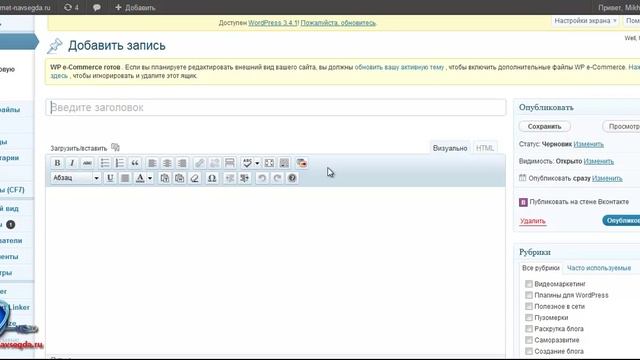Image resolution: width=640 pixels, height=360 pixels.
Task: Check the Видеомаркетинг category
Action: coord(529,284)
